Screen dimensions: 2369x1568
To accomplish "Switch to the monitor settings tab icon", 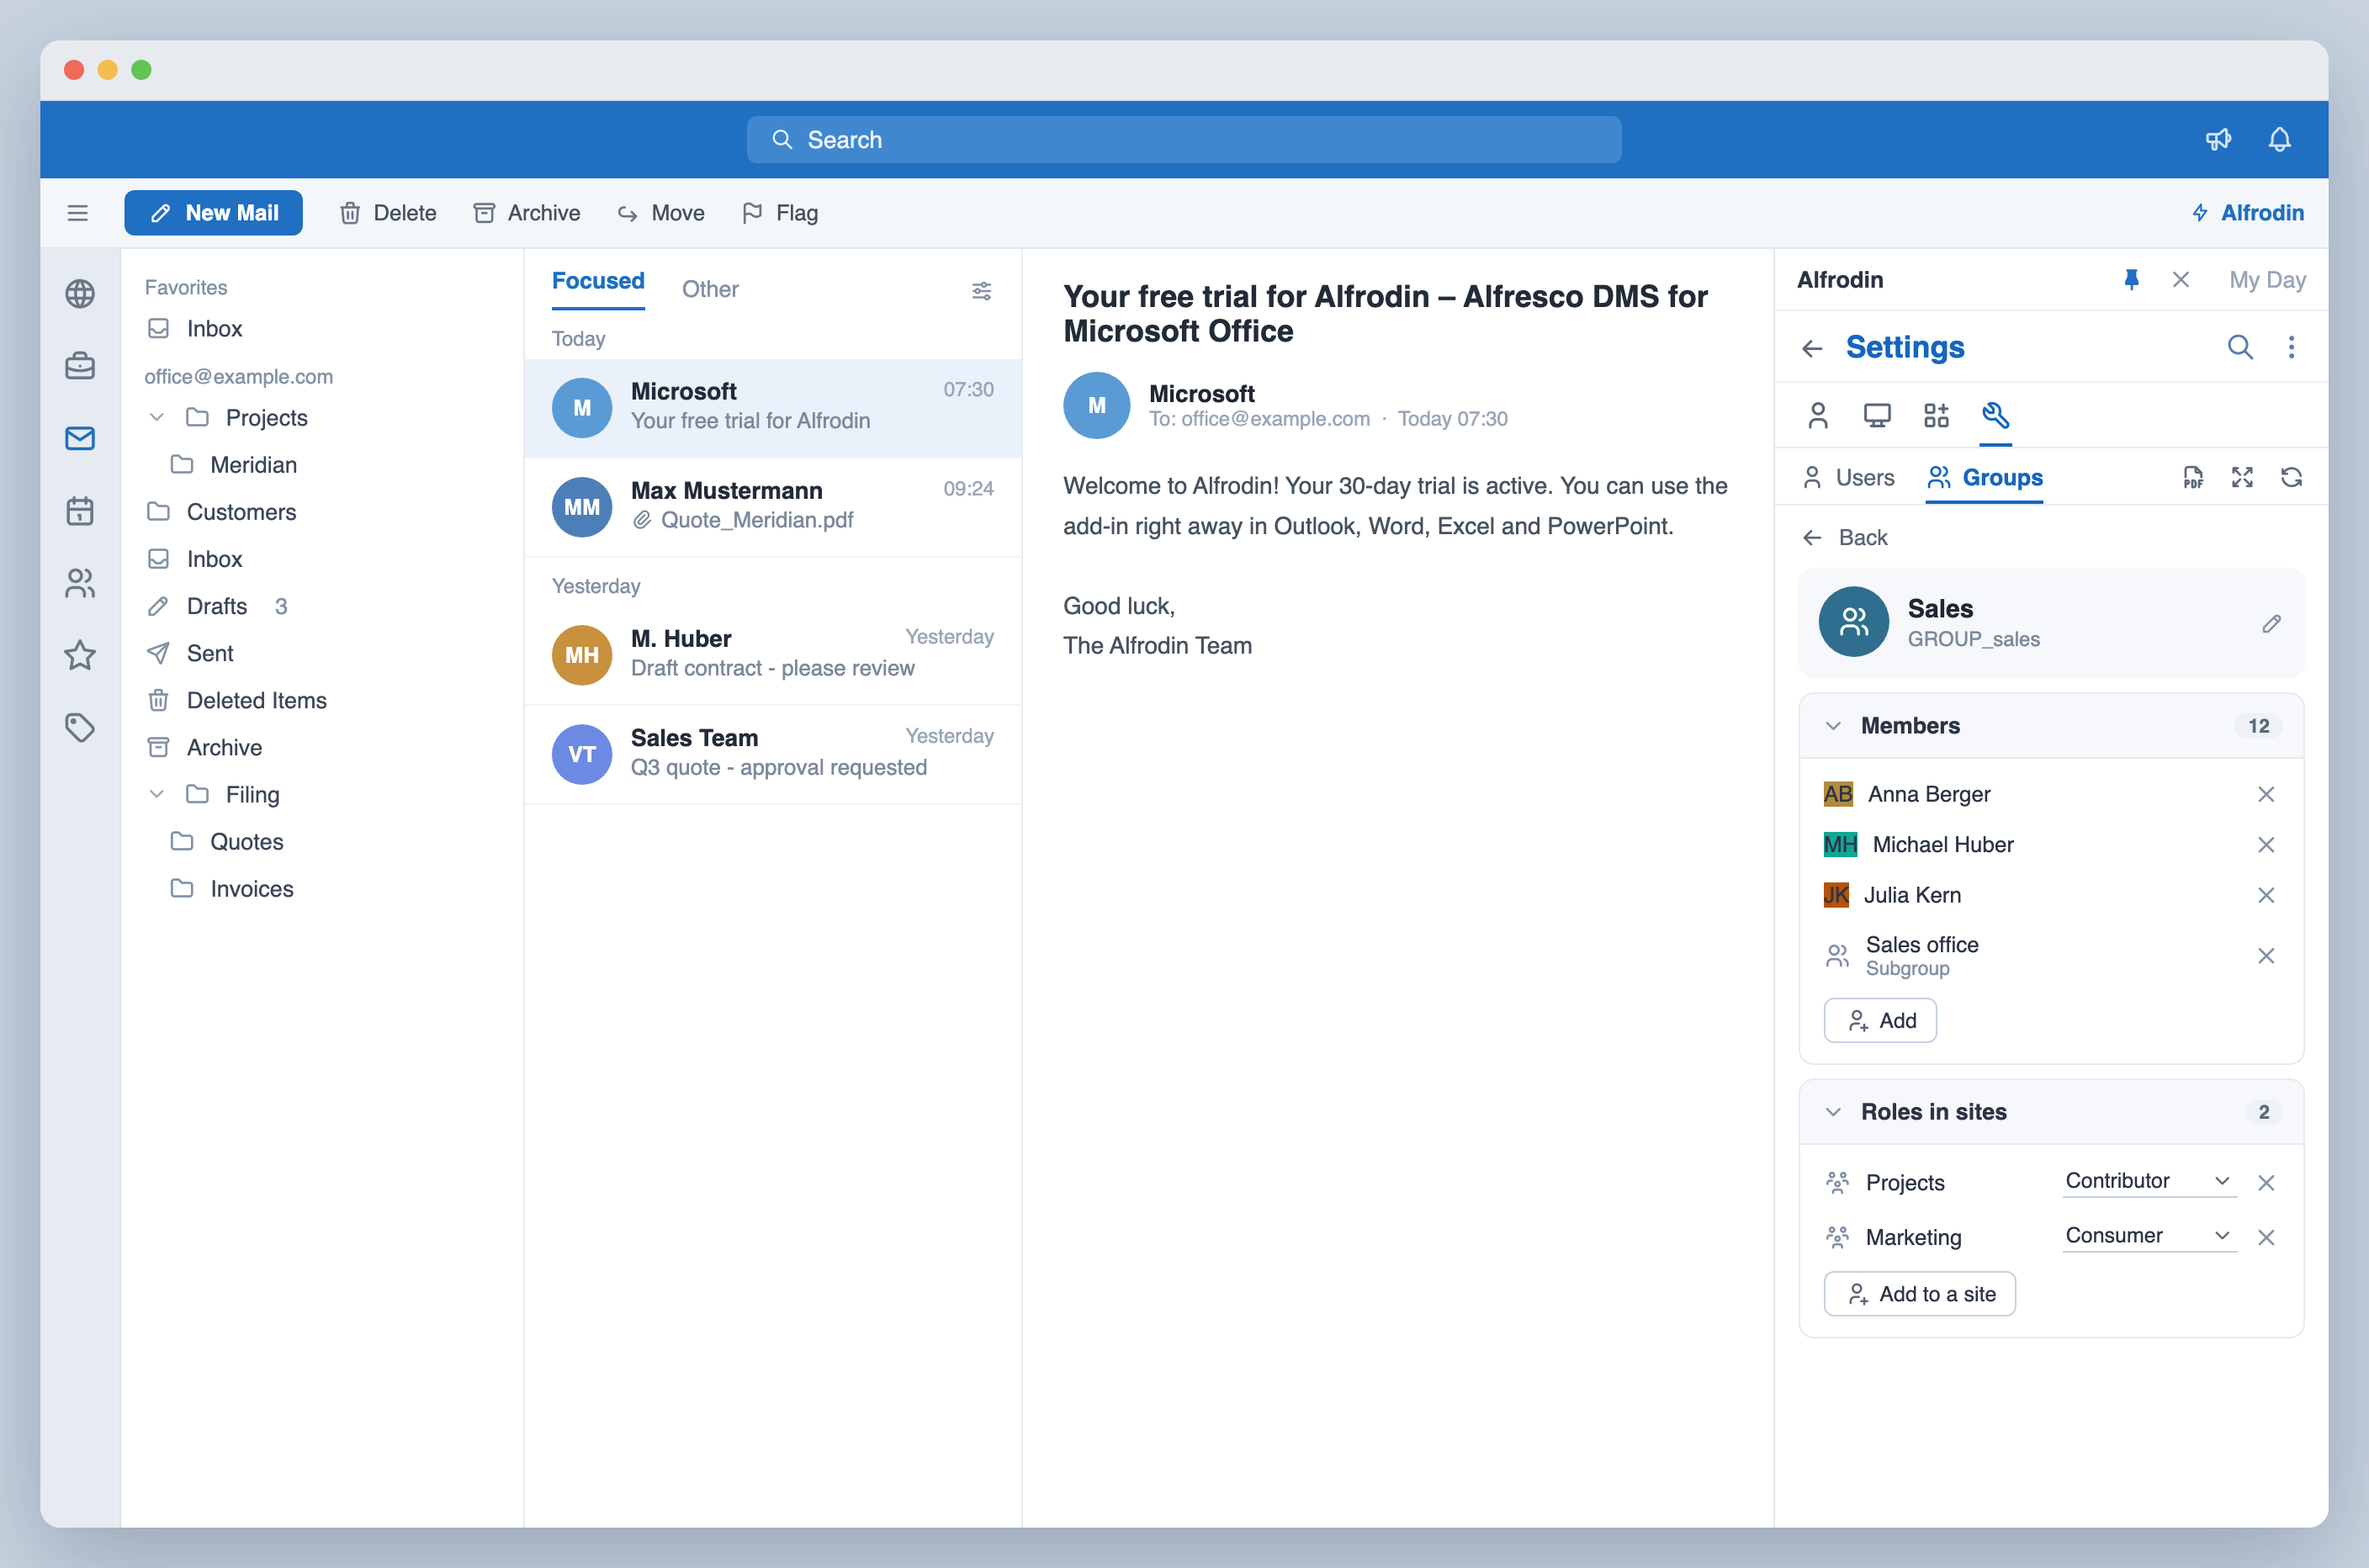I will click(1877, 415).
